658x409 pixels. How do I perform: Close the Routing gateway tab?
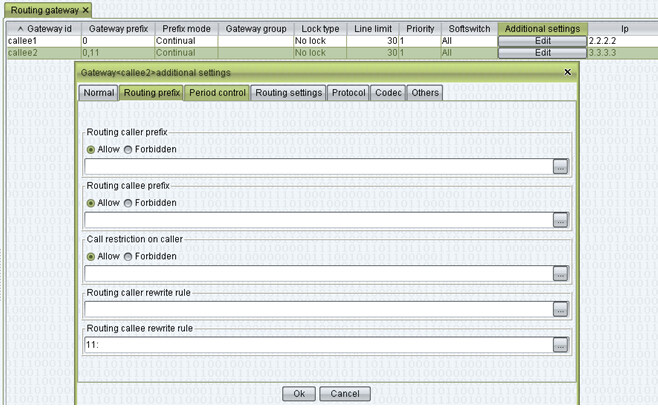pos(86,10)
